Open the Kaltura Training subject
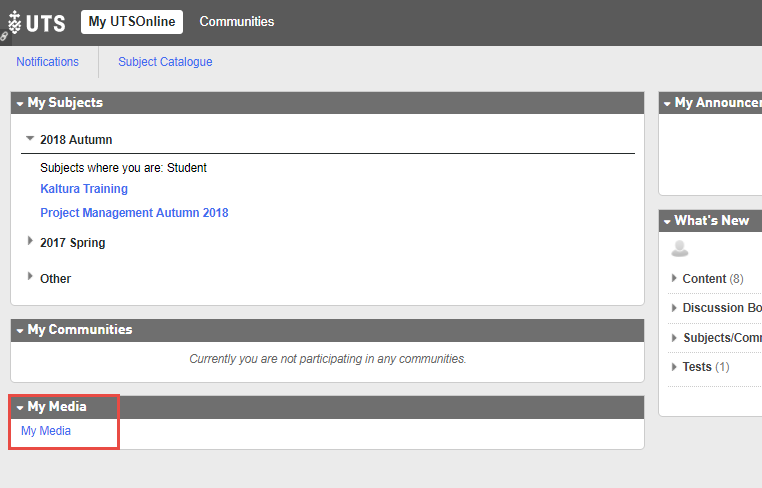Screen dimensions: 762x488 (84, 189)
